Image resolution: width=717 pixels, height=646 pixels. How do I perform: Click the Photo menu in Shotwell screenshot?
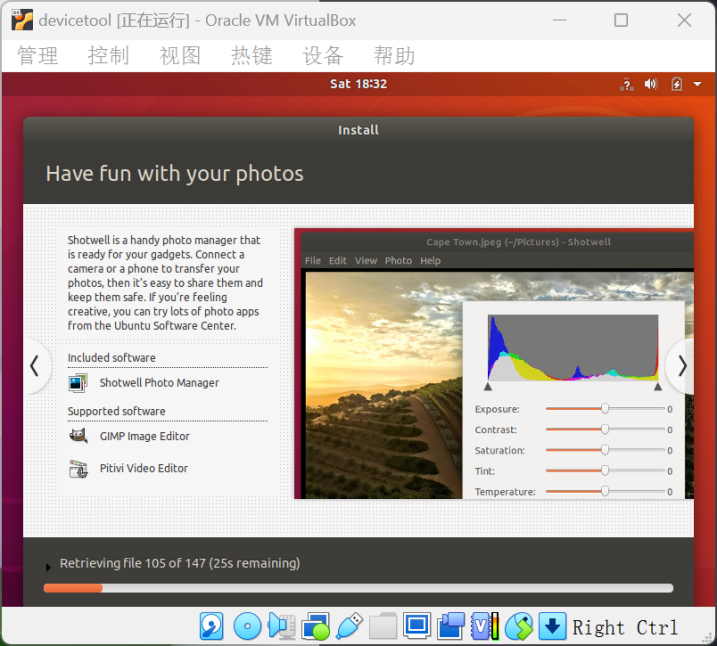click(398, 261)
